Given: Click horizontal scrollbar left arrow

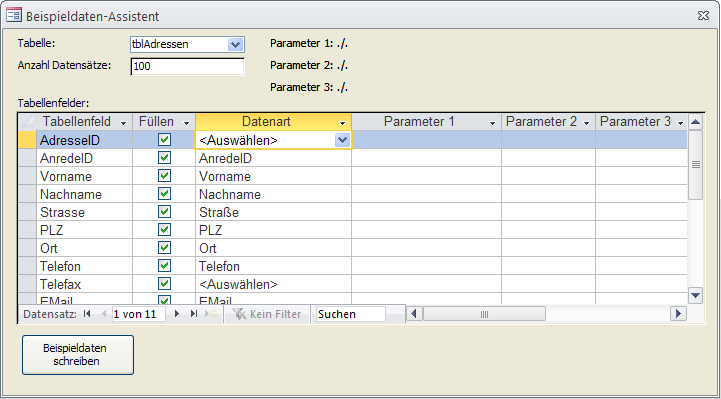Looking at the screenshot, I should pos(414,314).
